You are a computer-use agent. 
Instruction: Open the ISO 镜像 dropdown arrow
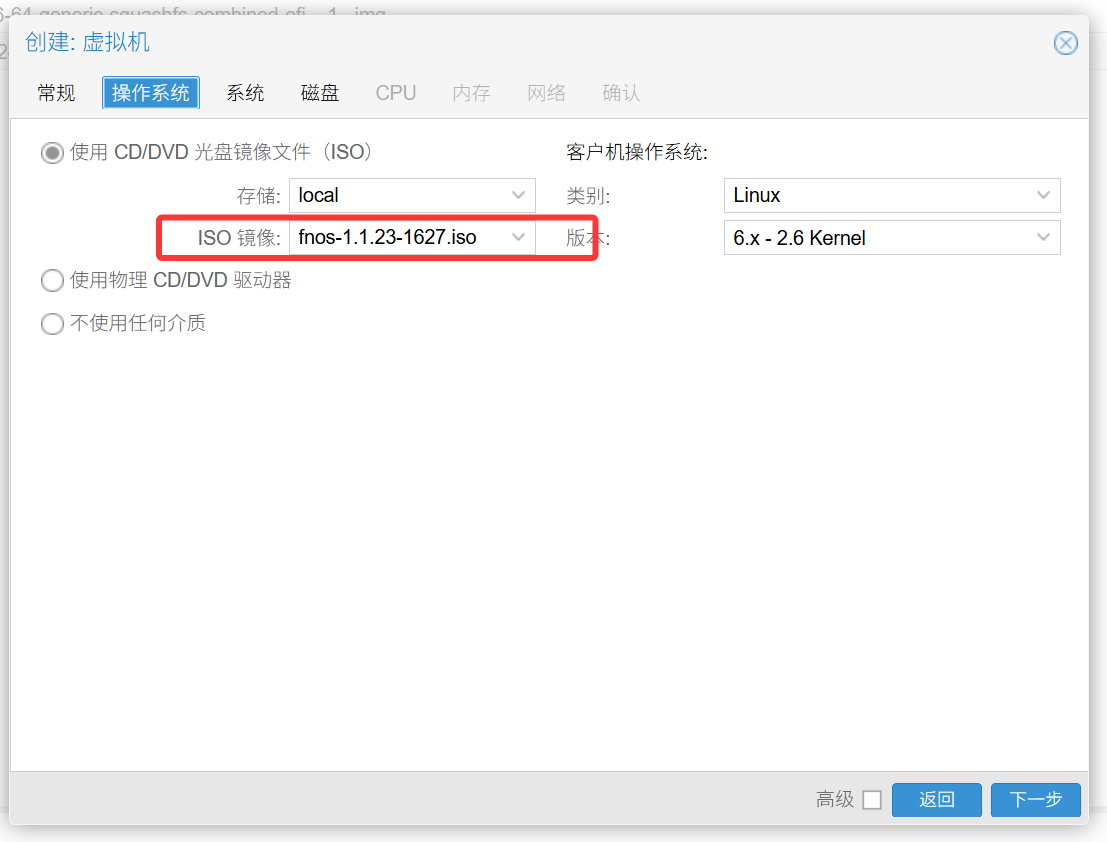tap(518, 238)
